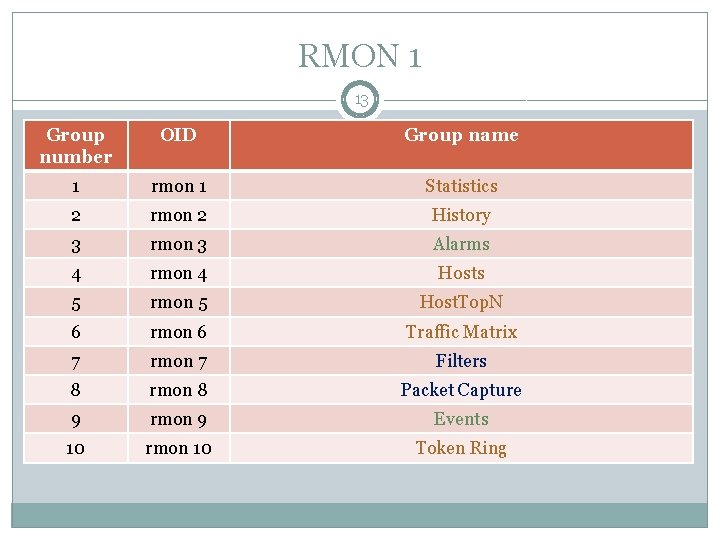Image resolution: width=720 pixels, height=540 pixels.
Task: Click the Alarms group name text
Action: (461, 244)
